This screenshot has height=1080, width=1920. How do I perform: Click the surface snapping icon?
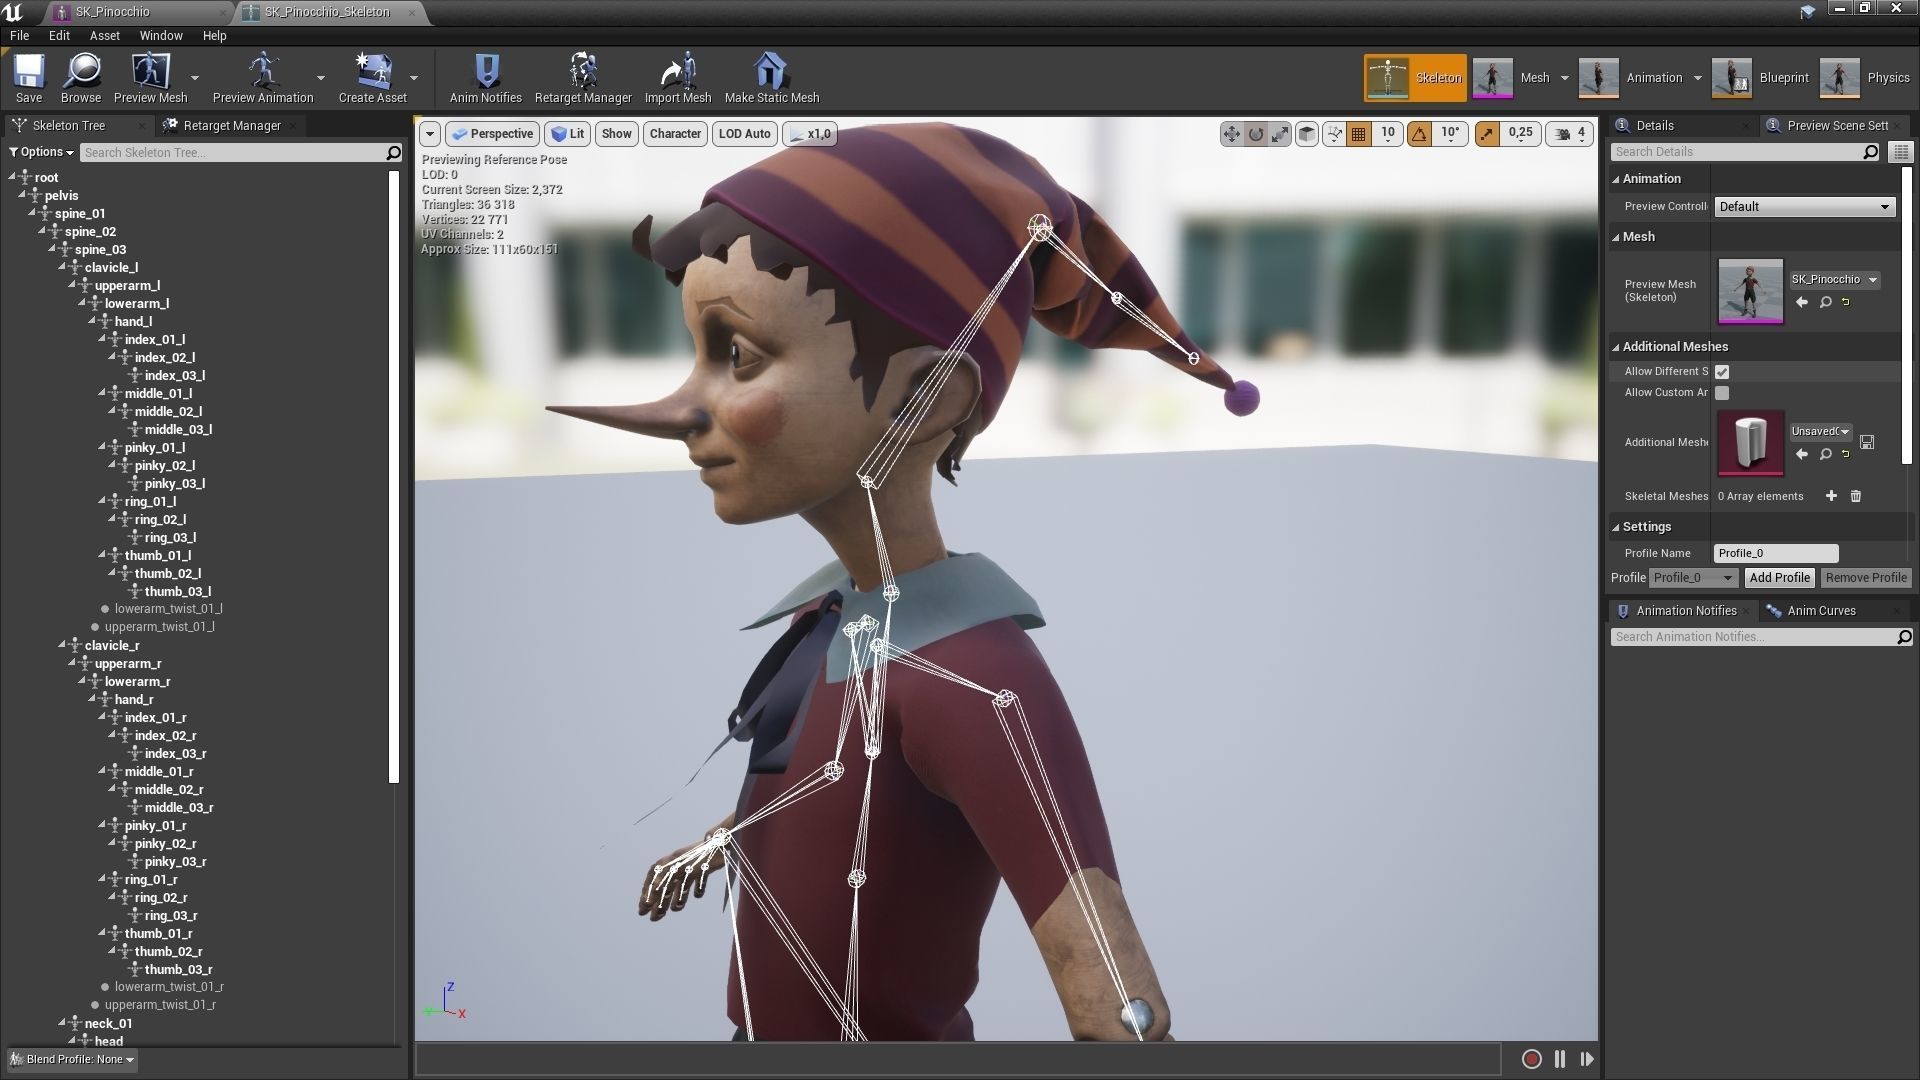[1334, 134]
